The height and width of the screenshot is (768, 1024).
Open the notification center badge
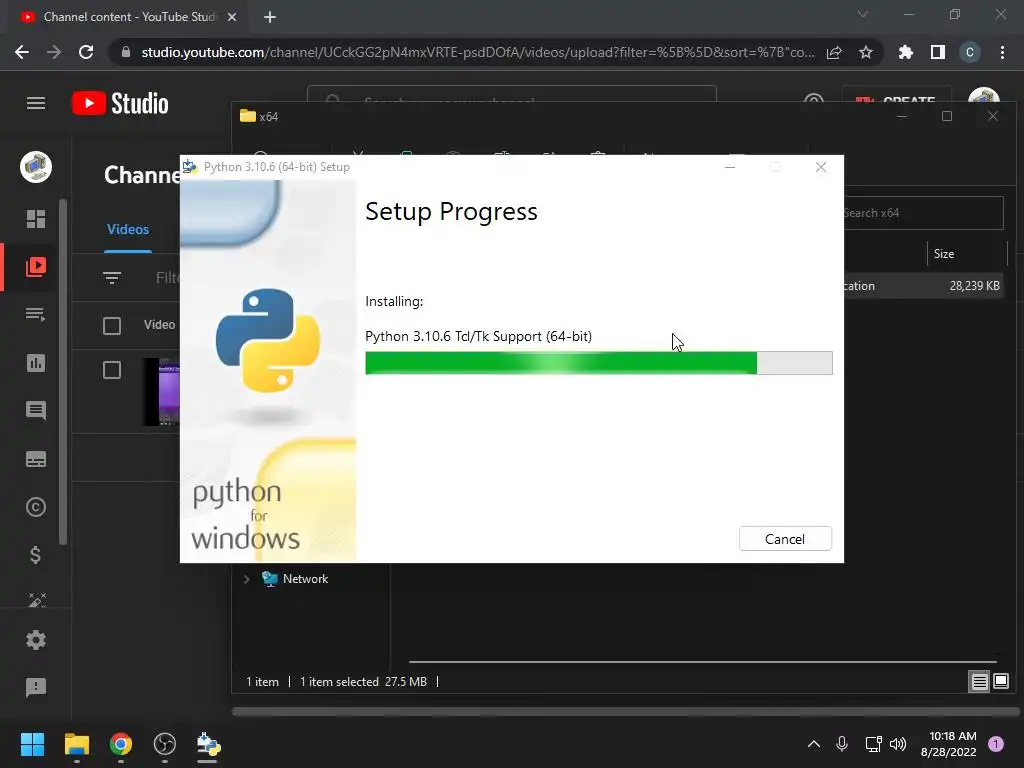coord(996,744)
